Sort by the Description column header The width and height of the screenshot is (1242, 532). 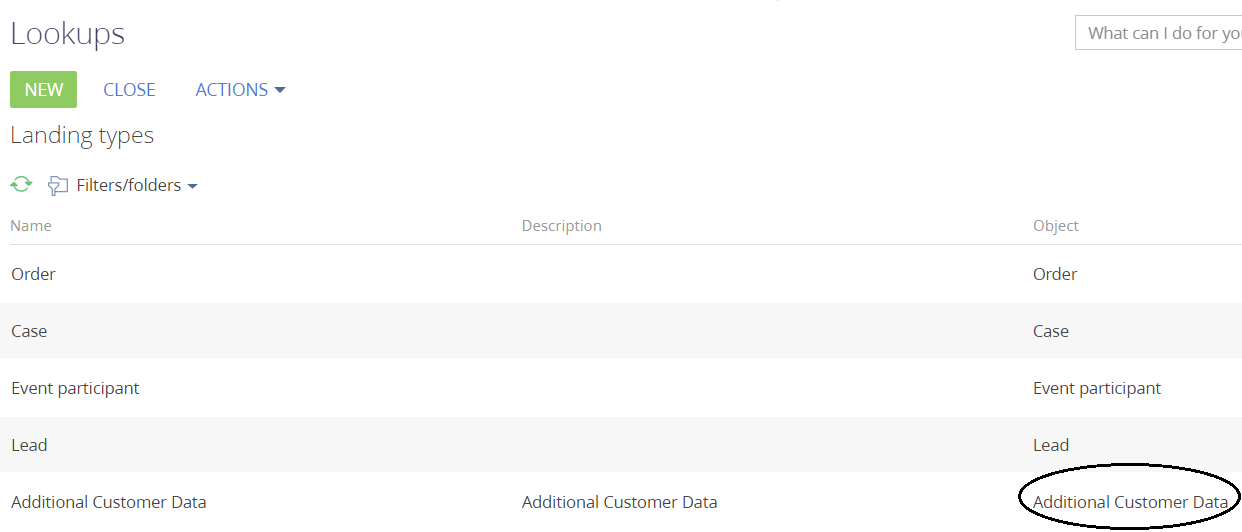561,226
